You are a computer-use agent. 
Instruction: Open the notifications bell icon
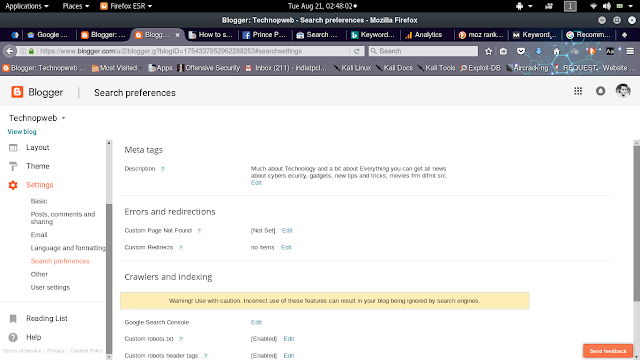coord(600,91)
